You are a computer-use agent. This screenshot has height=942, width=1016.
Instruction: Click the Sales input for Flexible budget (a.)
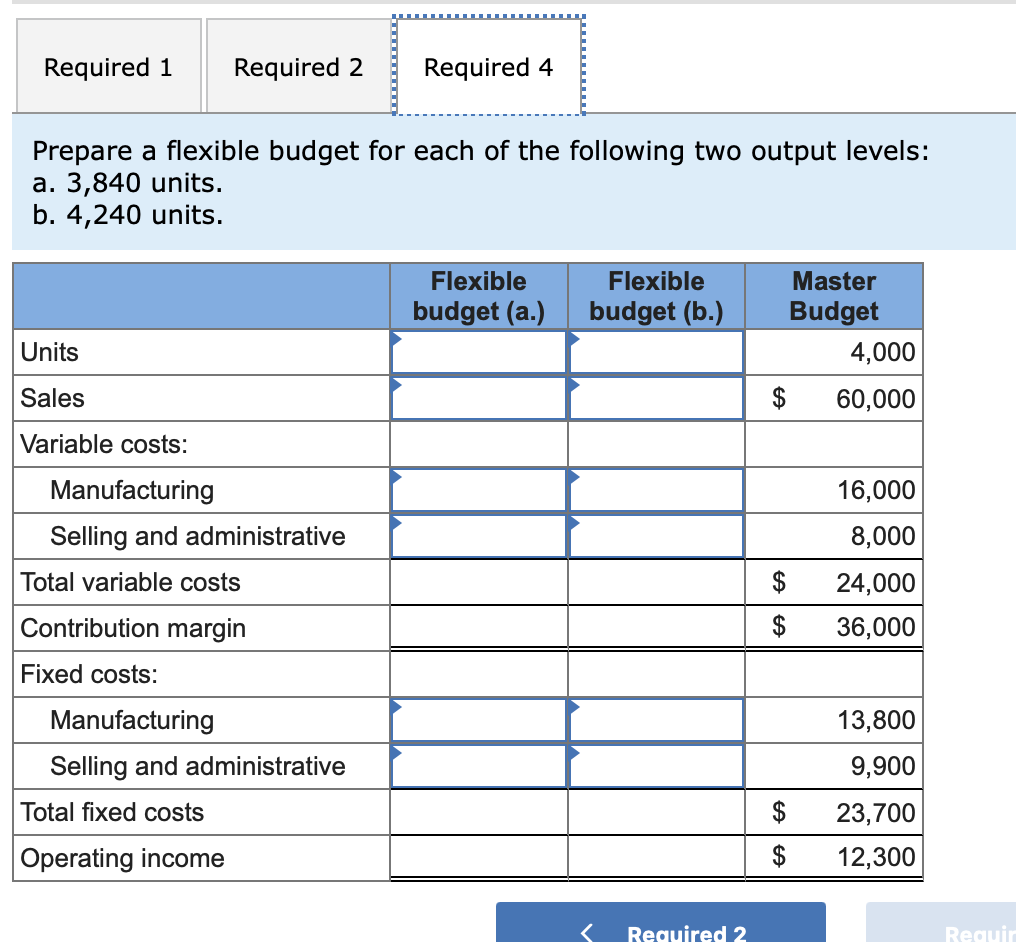pyautogui.click(x=478, y=397)
